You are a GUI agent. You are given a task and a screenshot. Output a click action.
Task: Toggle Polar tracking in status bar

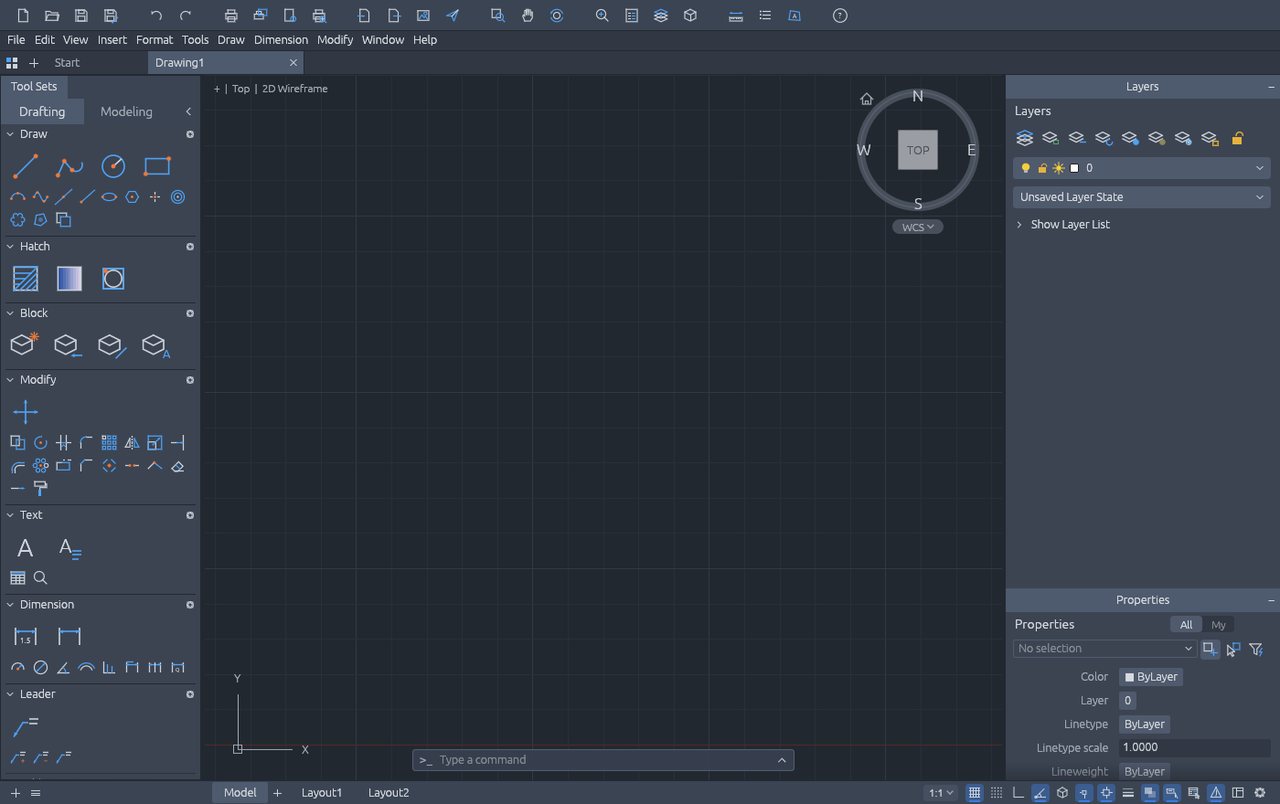(x=1040, y=793)
